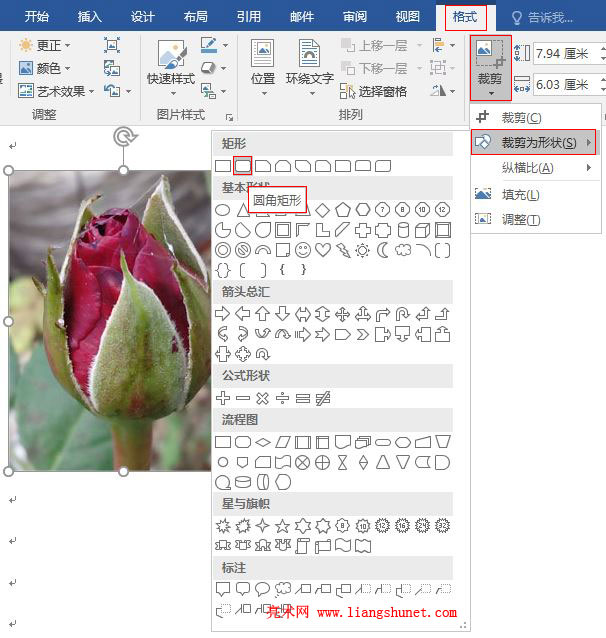
Task: Choose the plus sign in equation shapes
Action: click(x=223, y=398)
